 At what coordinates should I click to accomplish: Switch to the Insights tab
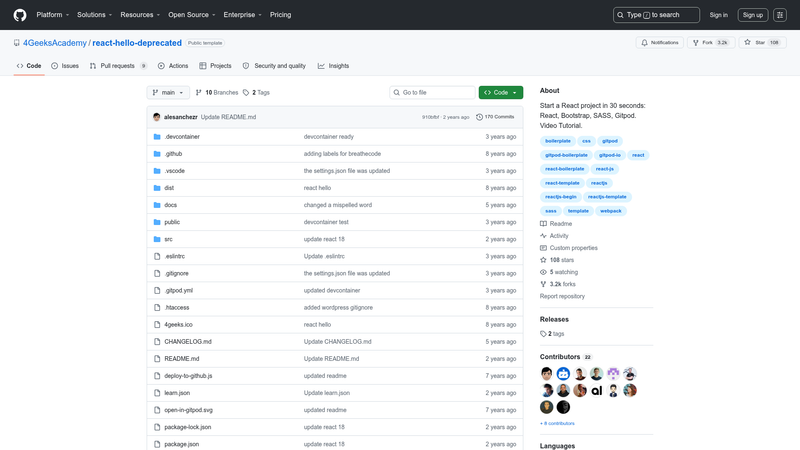coord(333,66)
